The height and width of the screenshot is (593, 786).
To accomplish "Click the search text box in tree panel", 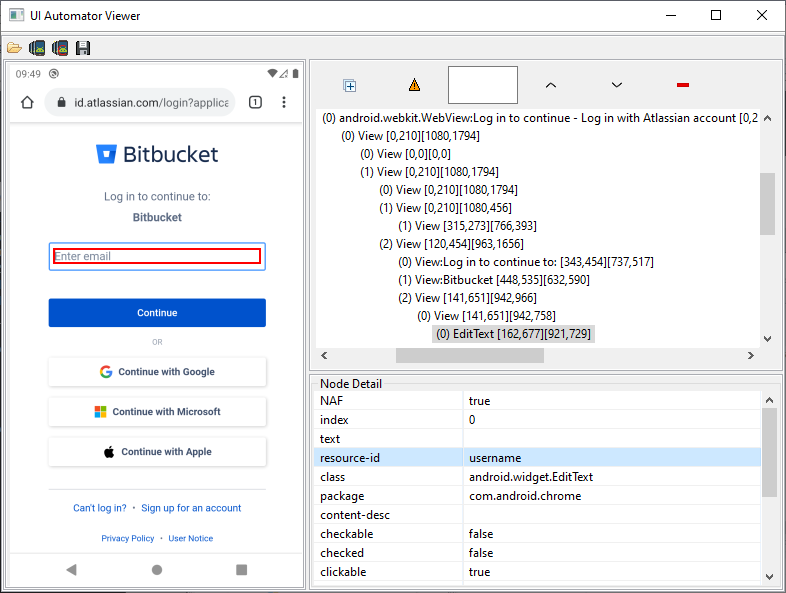I will tap(483, 85).
